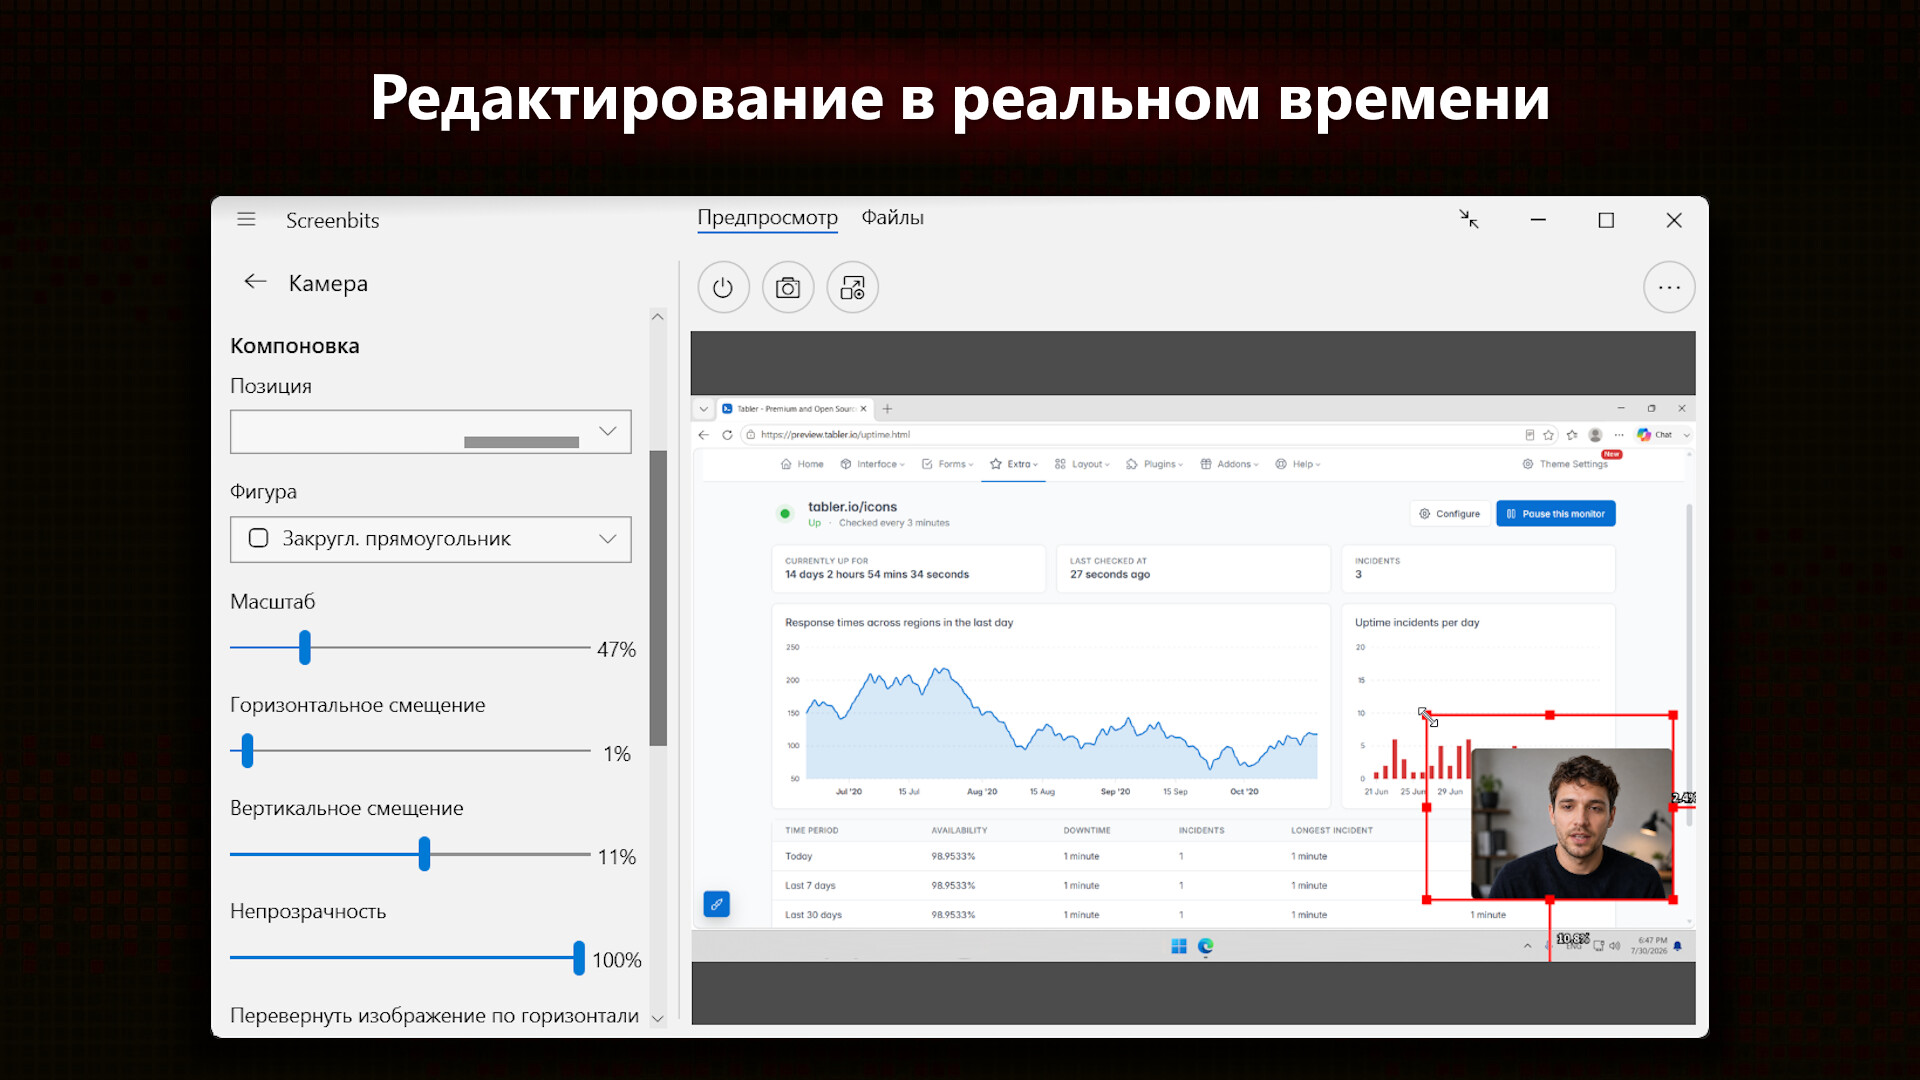Open the three-dots more options button
1920x1080 pixels.
point(1669,288)
